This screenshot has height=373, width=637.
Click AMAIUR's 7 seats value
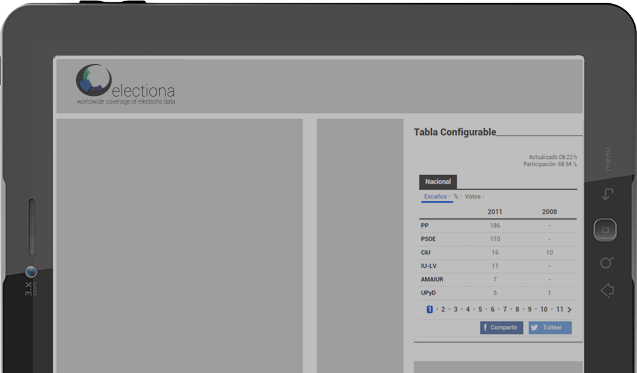[495, 279]
